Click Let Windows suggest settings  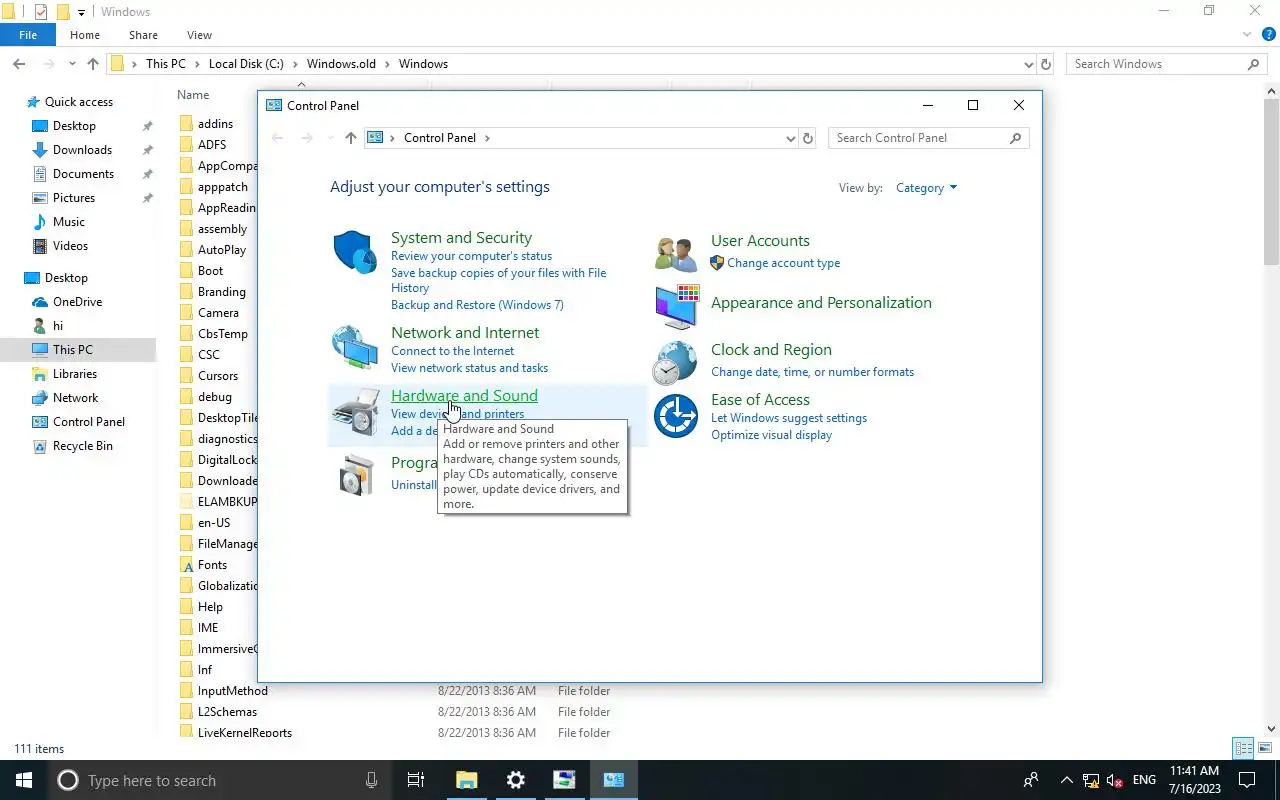pyautogui.click(x=789, y=418)
